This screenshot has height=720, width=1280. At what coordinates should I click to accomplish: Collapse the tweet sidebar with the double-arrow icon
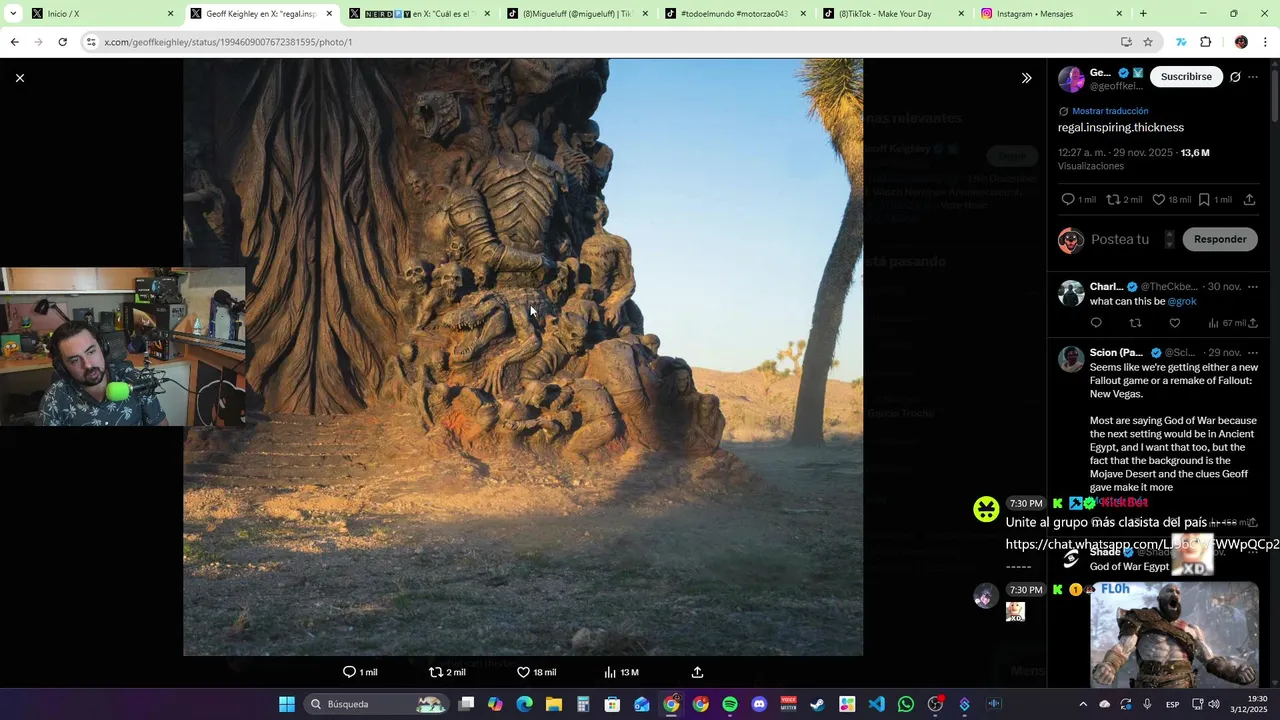click(x=1026, y=78)
